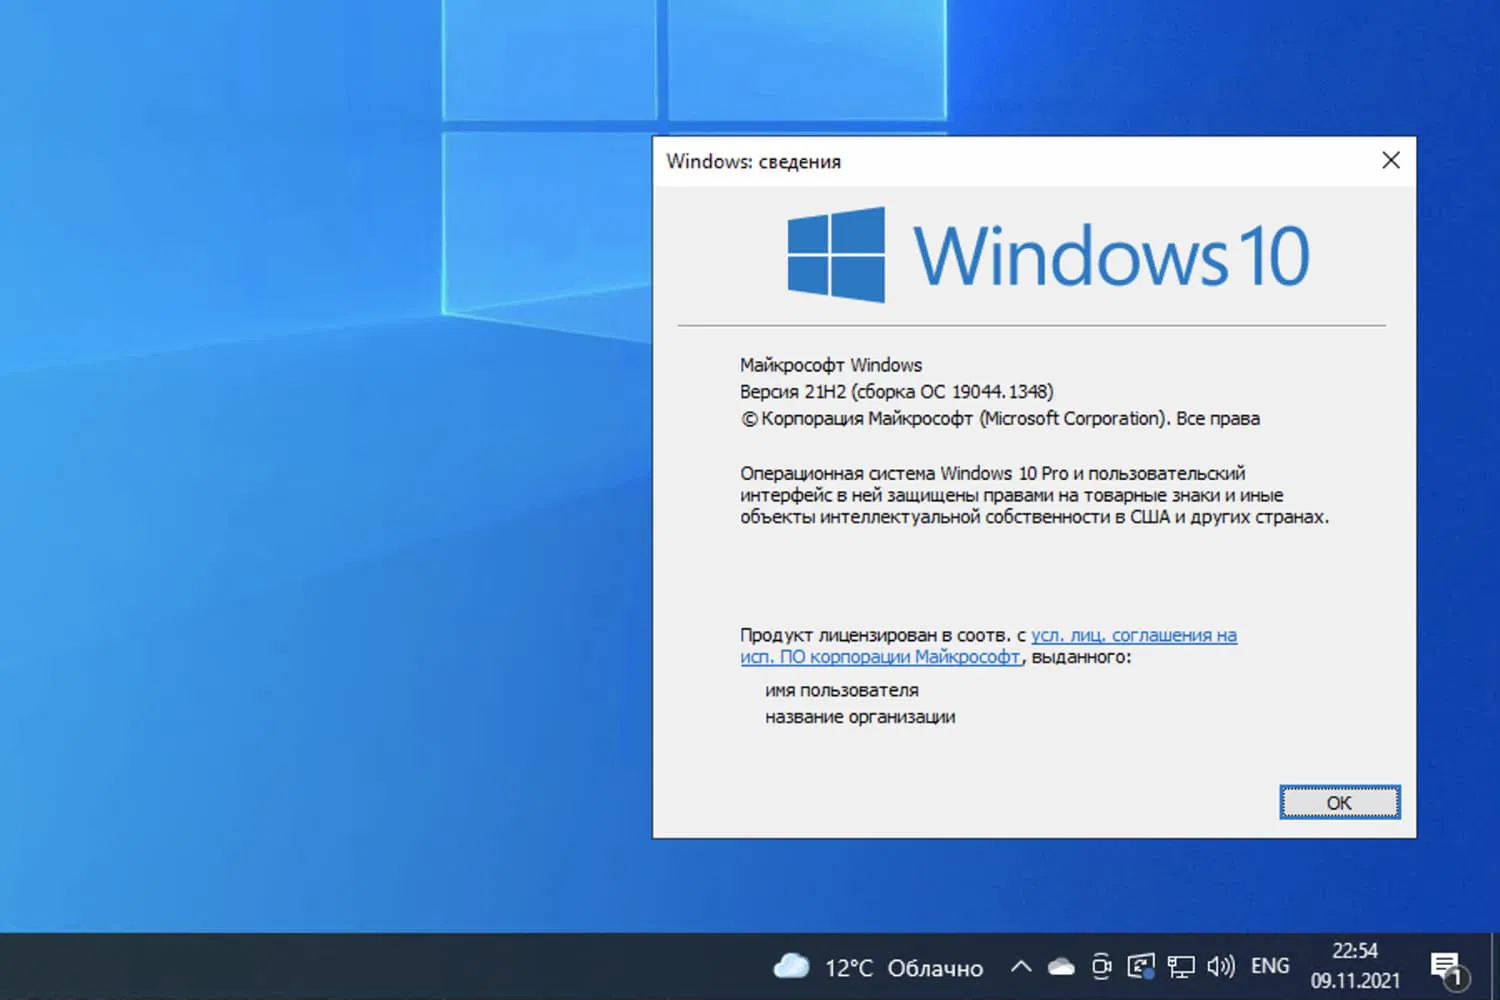Select the version text 21H2
This screenshot has width=1500, height=1000.
822,391
